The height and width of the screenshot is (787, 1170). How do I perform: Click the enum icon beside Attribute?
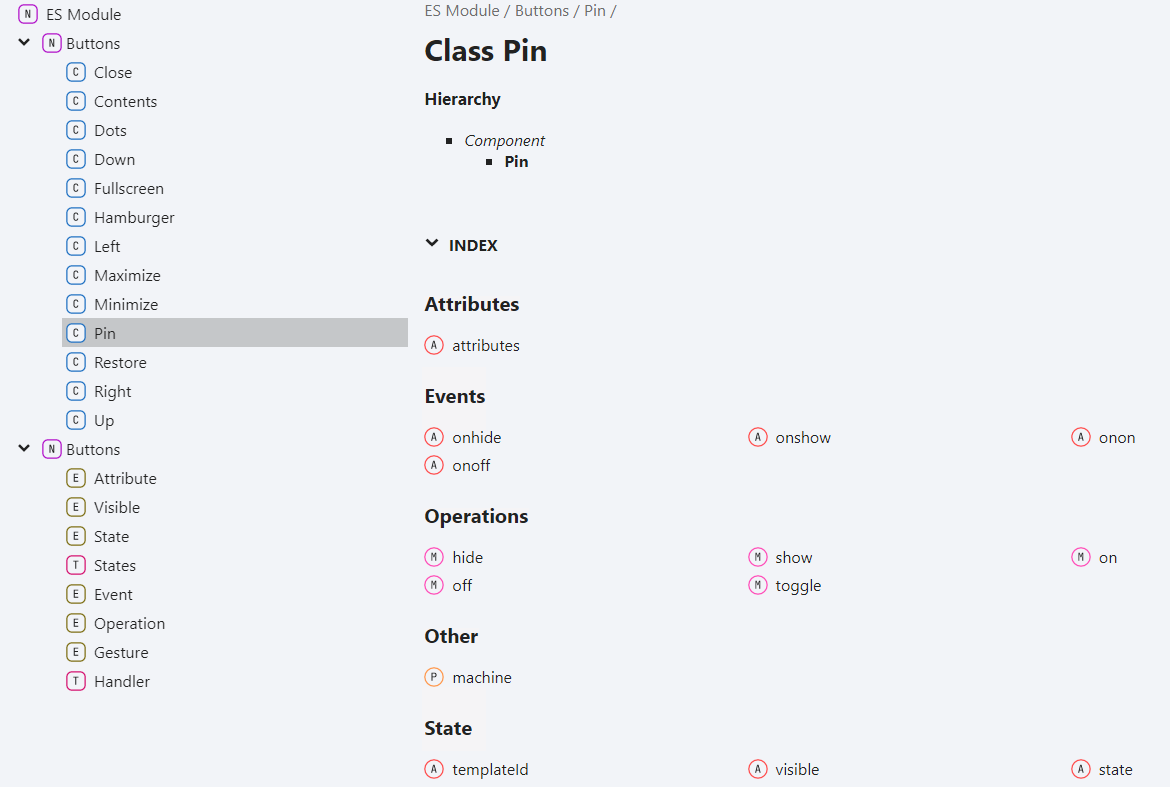75,478
